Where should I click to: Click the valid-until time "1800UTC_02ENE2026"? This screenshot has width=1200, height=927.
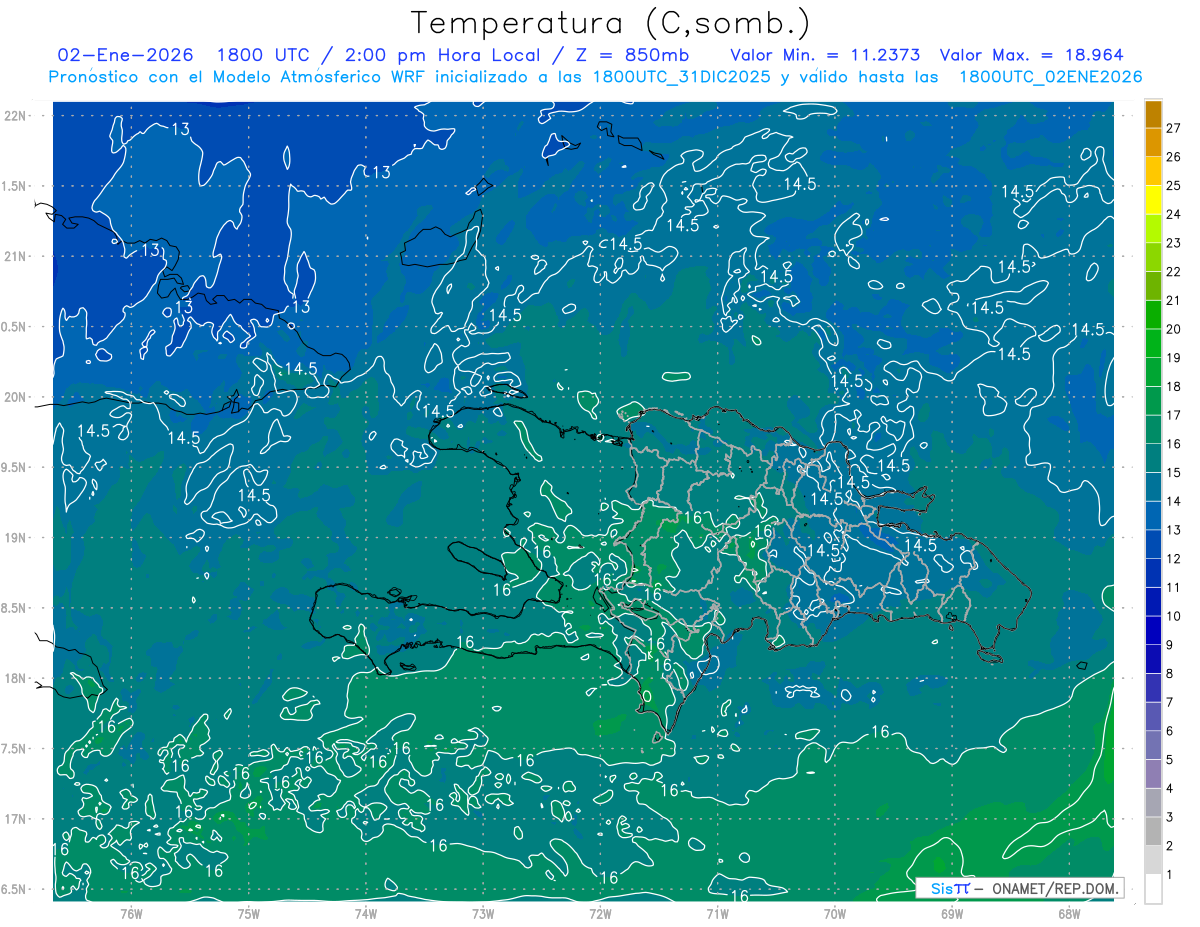[x=1050, y=77]
